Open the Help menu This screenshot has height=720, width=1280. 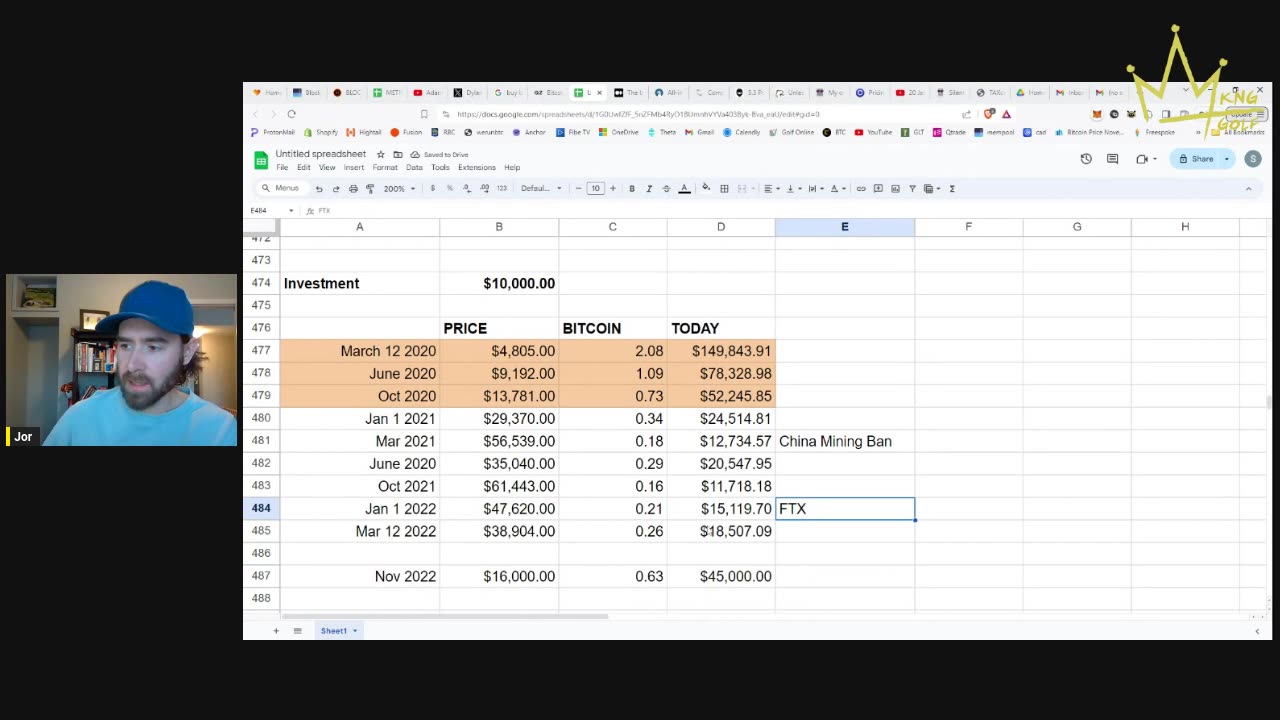(x=512, y=167)
